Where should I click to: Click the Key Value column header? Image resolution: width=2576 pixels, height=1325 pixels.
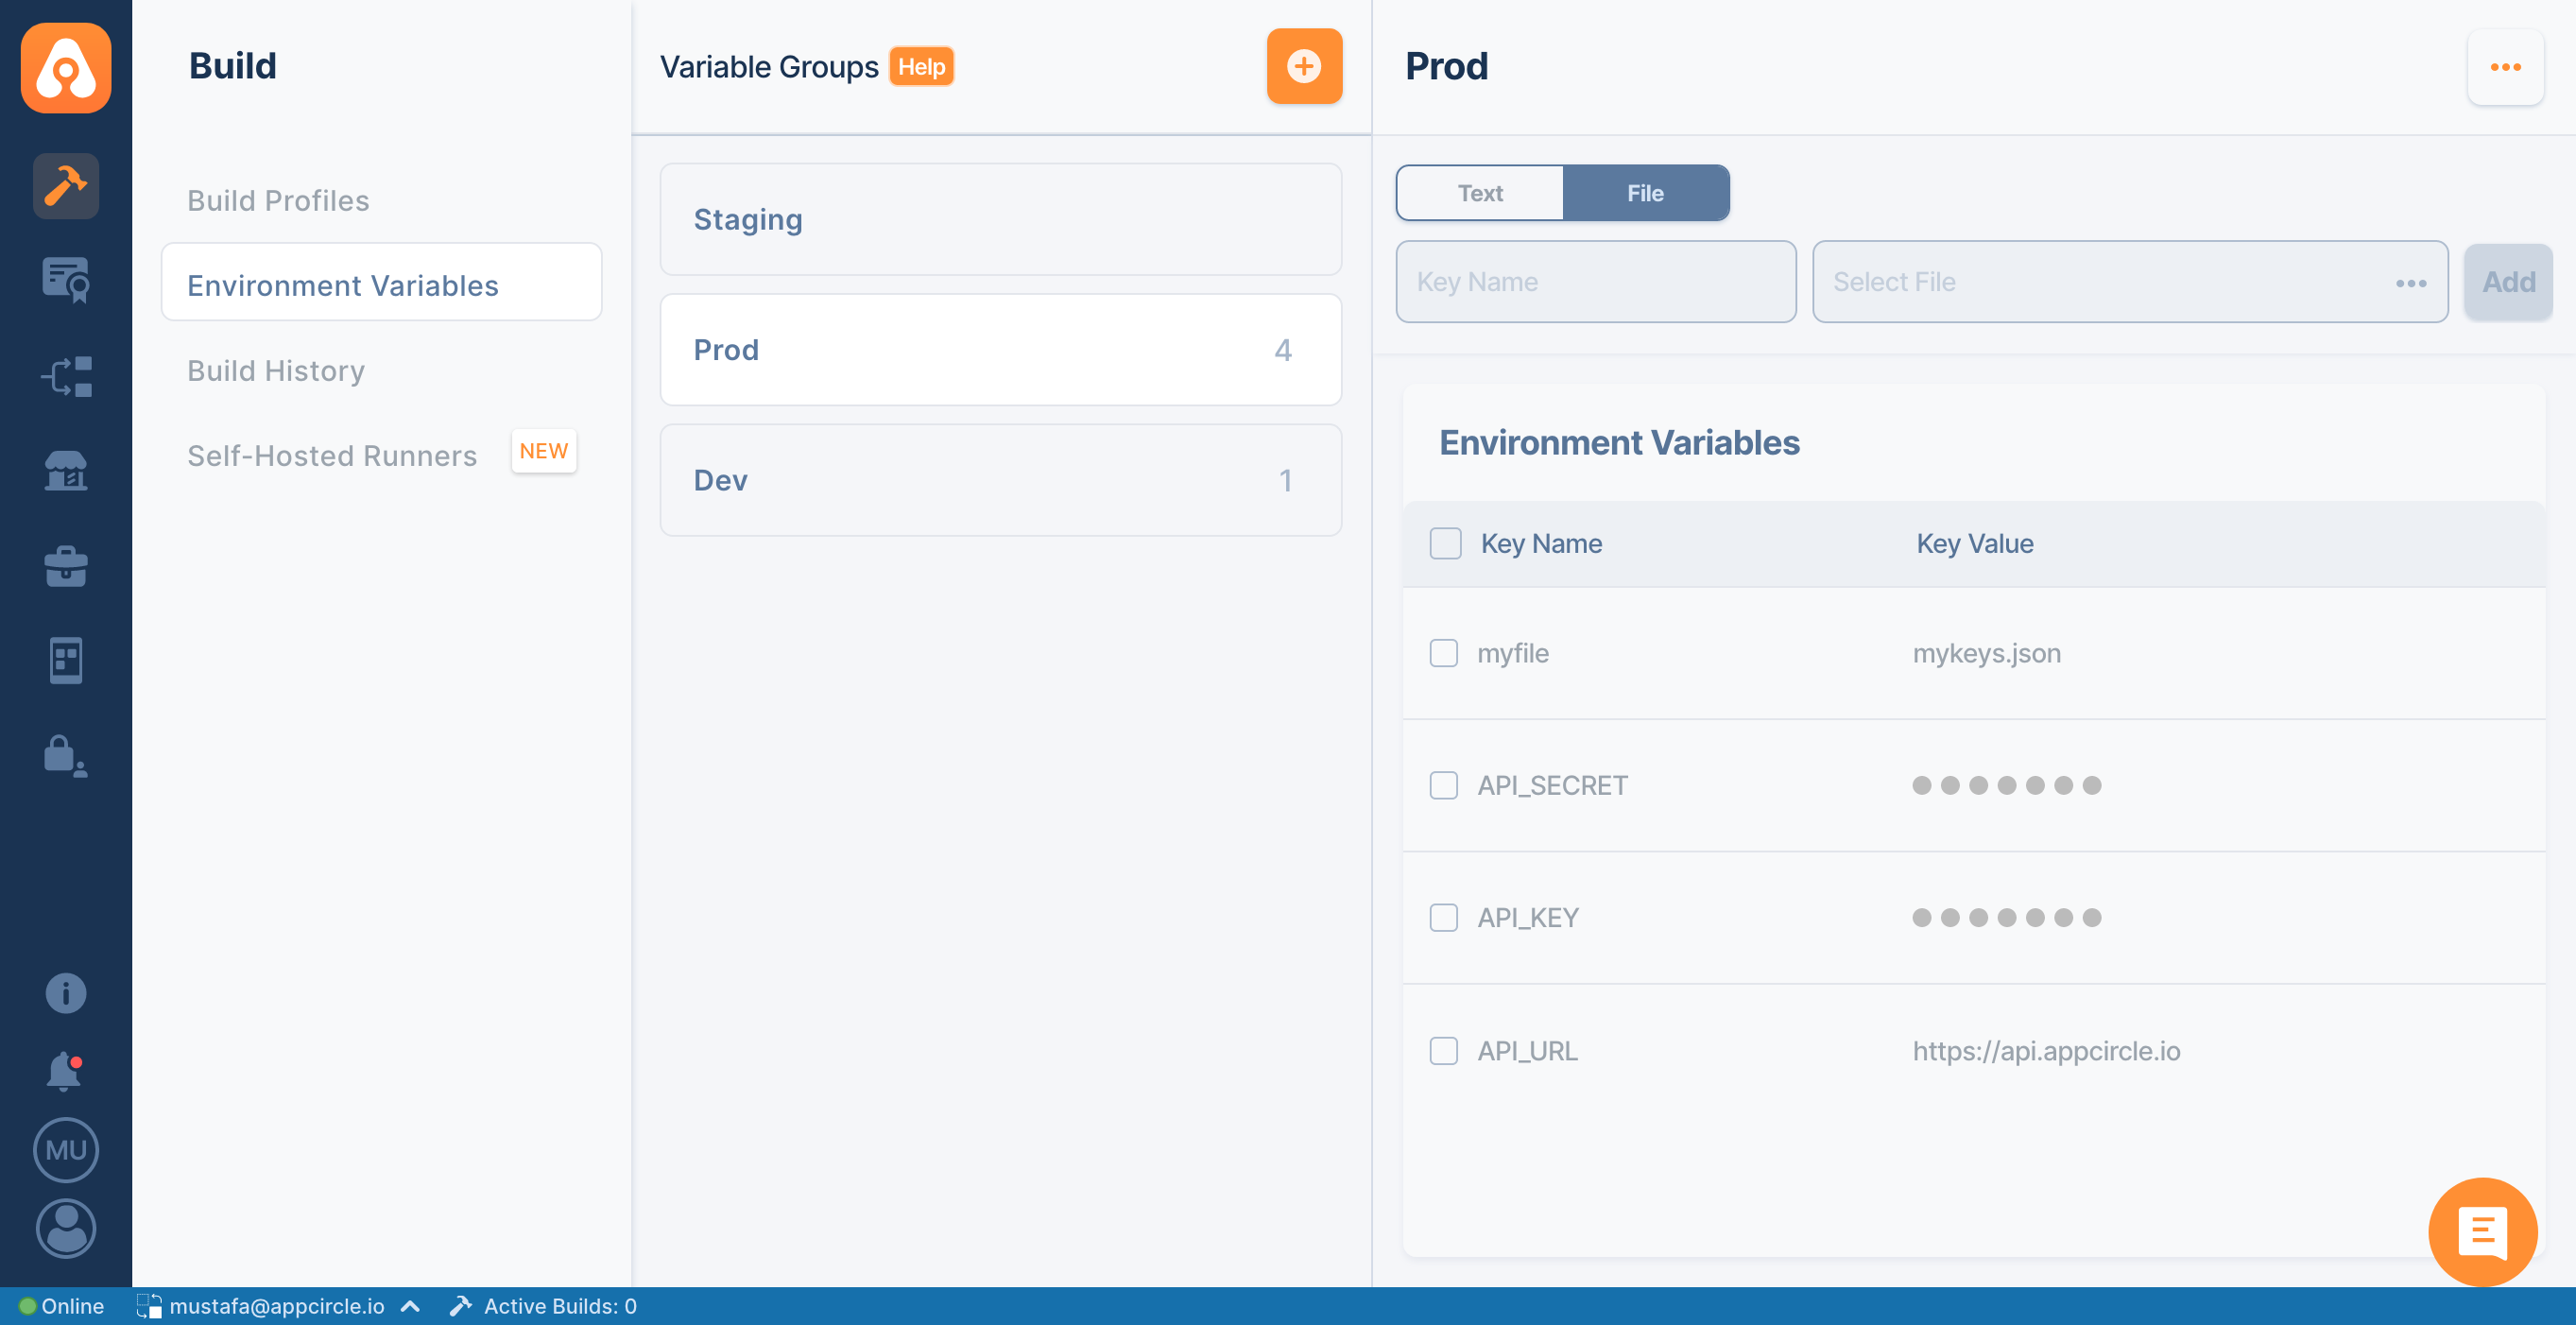point(1974,543)
